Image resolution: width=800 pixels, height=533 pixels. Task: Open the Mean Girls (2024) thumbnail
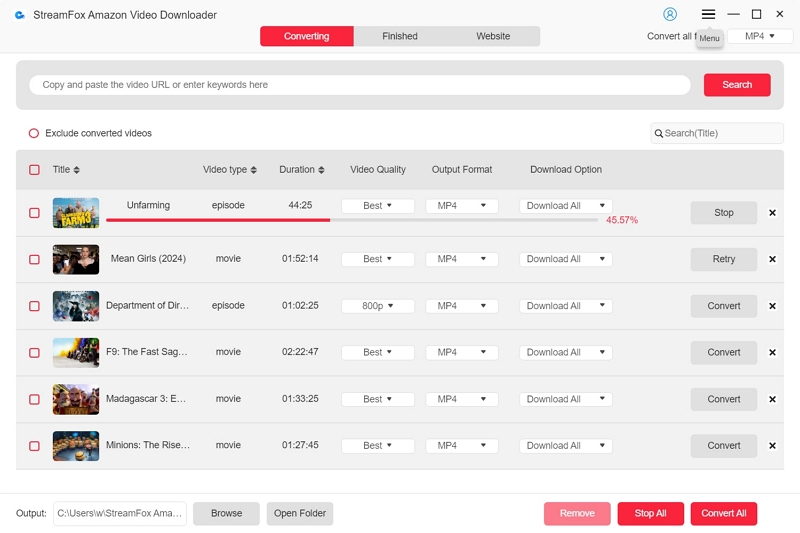tap(76, 259)
